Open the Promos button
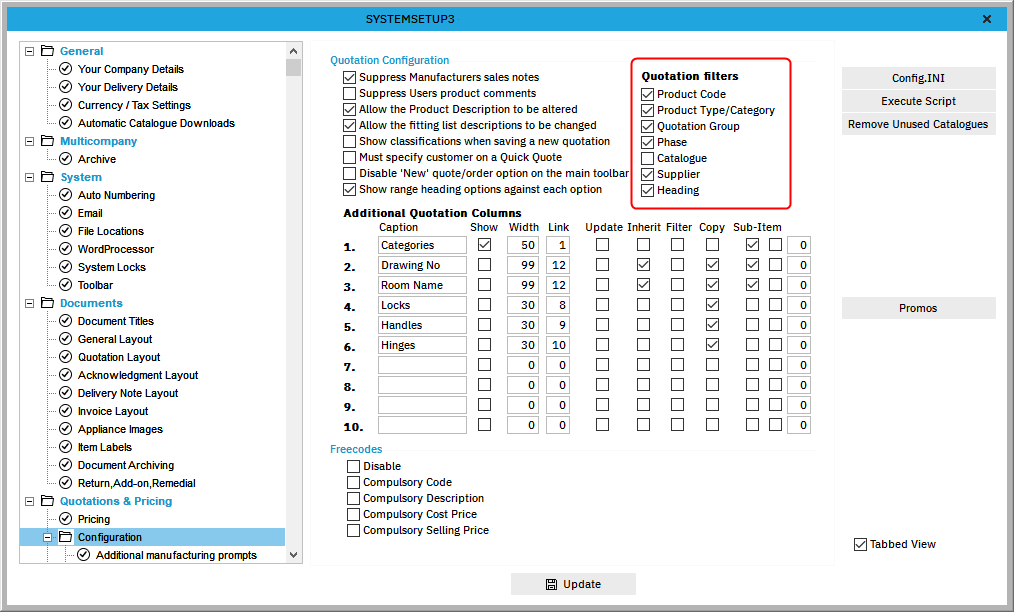1014x612 pixels. pyautogui.click(x=918, y=308)
